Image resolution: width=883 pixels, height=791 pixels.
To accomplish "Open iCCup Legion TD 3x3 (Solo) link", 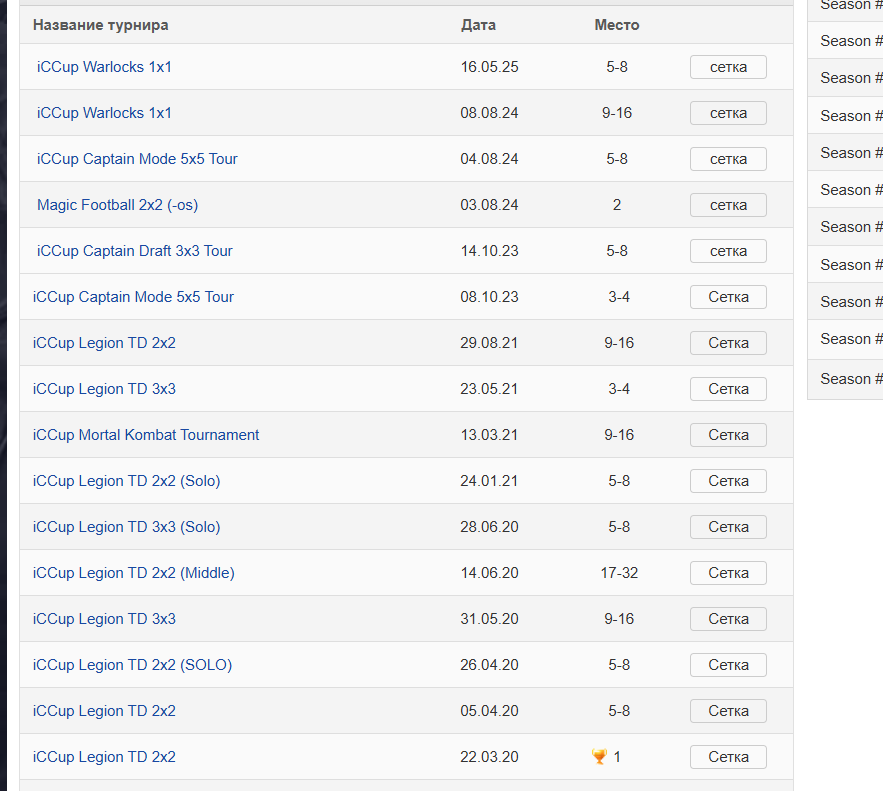I will [126, 528].
